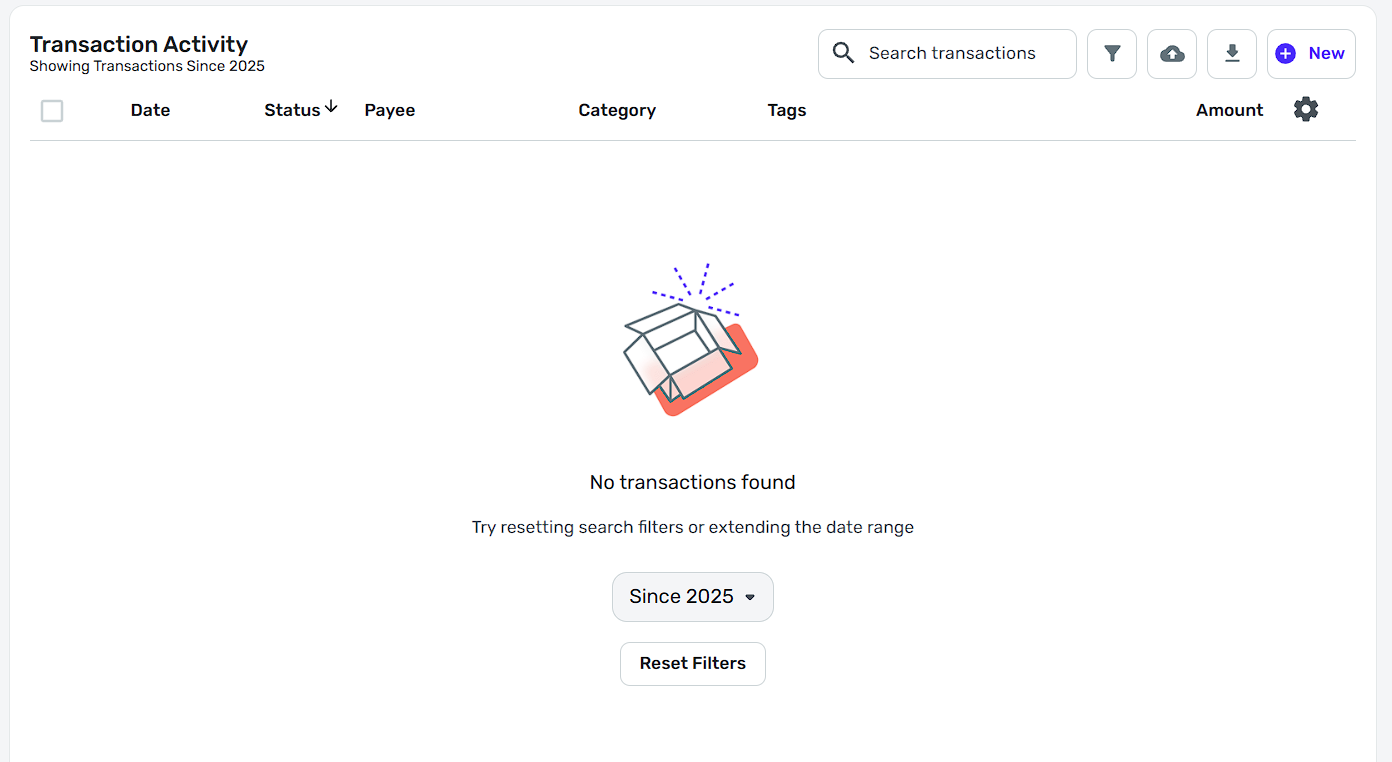Open the transaction filter funnel icon
The image size is (1392, 762).
click(x=1112, y=54)
